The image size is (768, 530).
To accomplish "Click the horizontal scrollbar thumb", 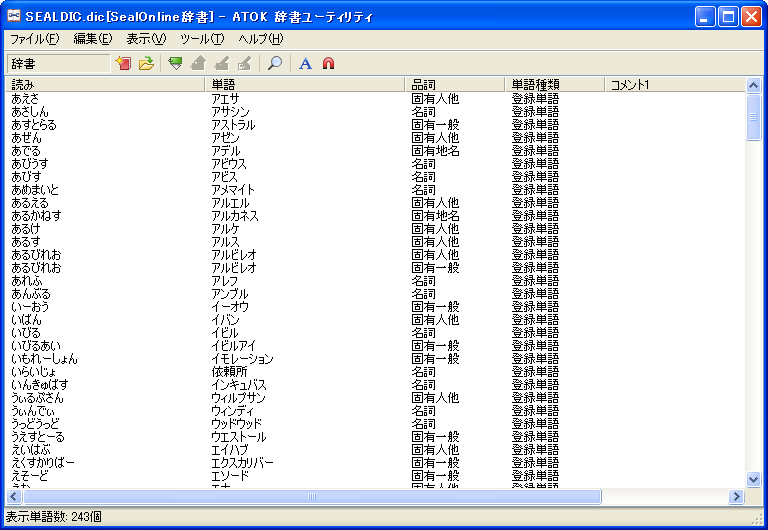I will point(312,496).
